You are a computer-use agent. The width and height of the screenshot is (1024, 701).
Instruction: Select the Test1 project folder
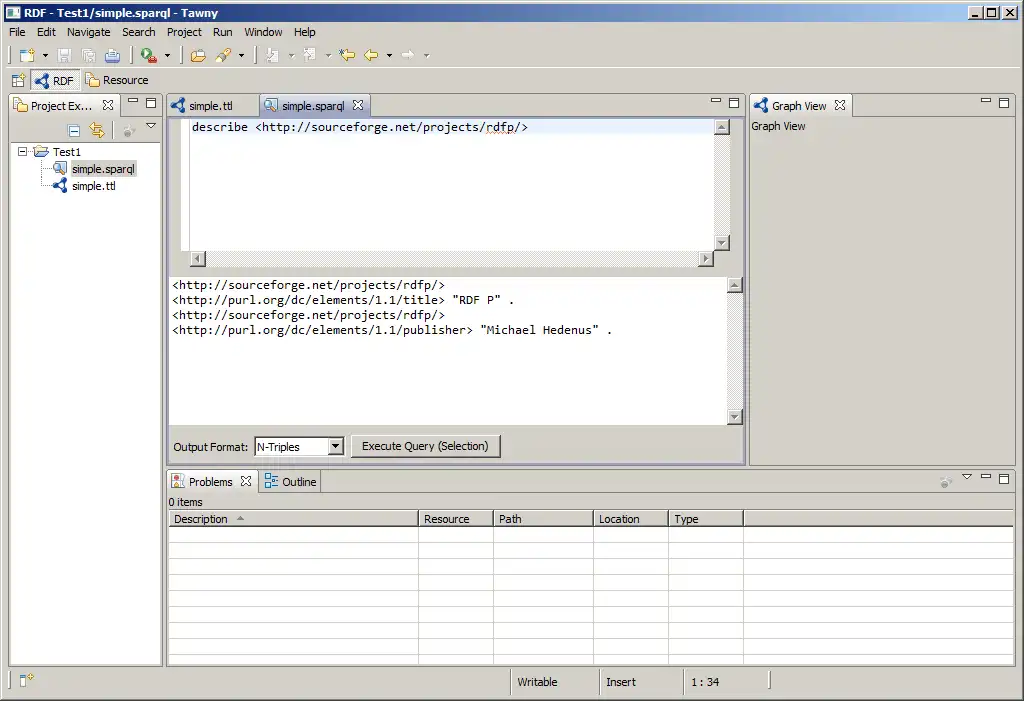pos(67,152)
